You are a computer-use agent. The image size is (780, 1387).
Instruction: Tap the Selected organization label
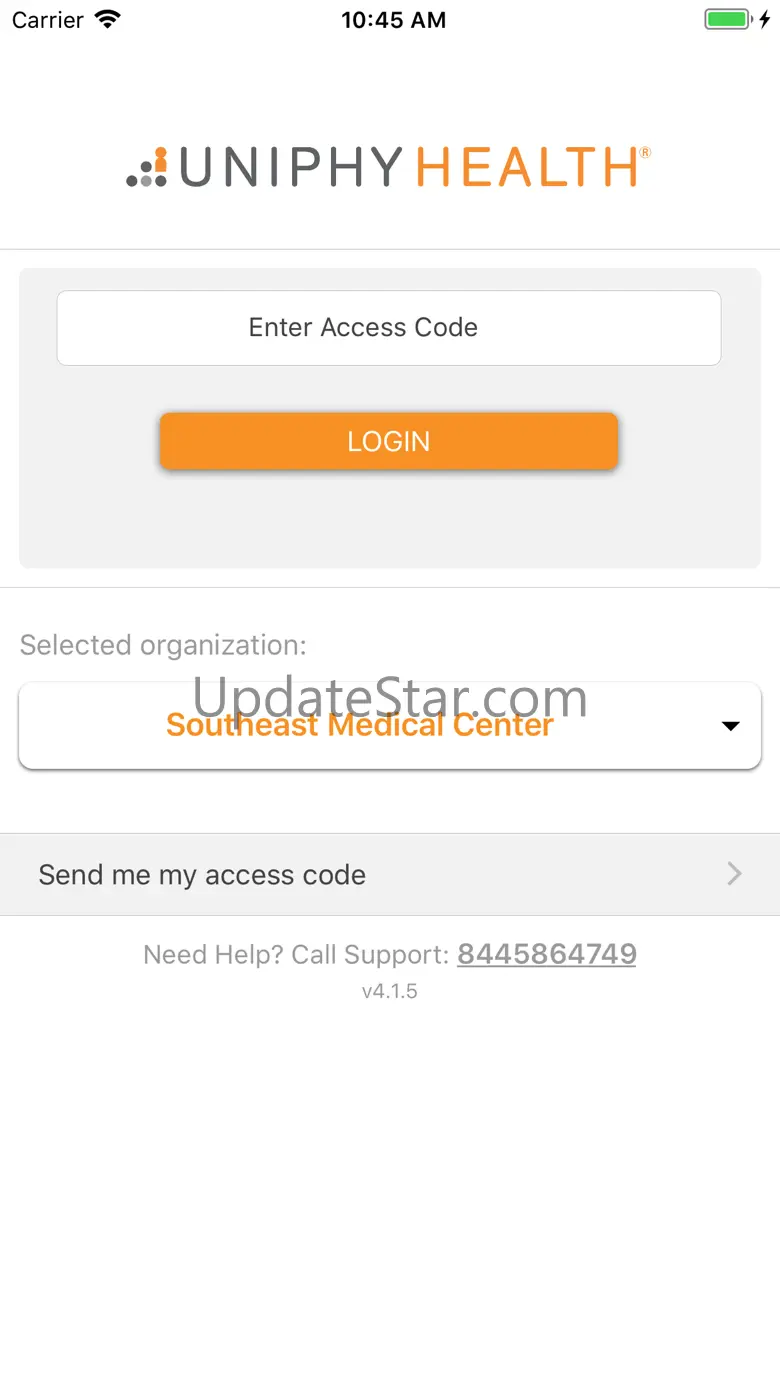click(163, 645)
